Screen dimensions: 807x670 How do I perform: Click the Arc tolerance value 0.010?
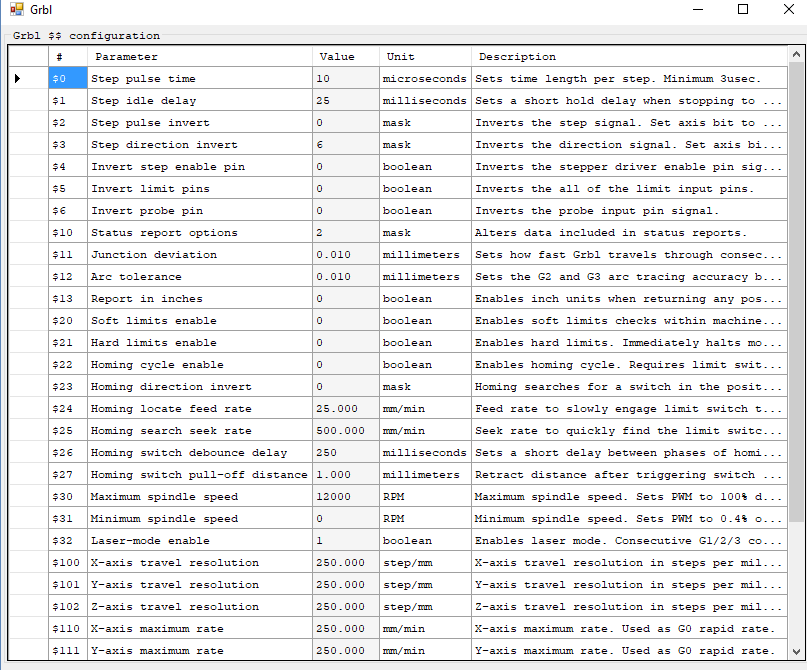coord(346,276)
